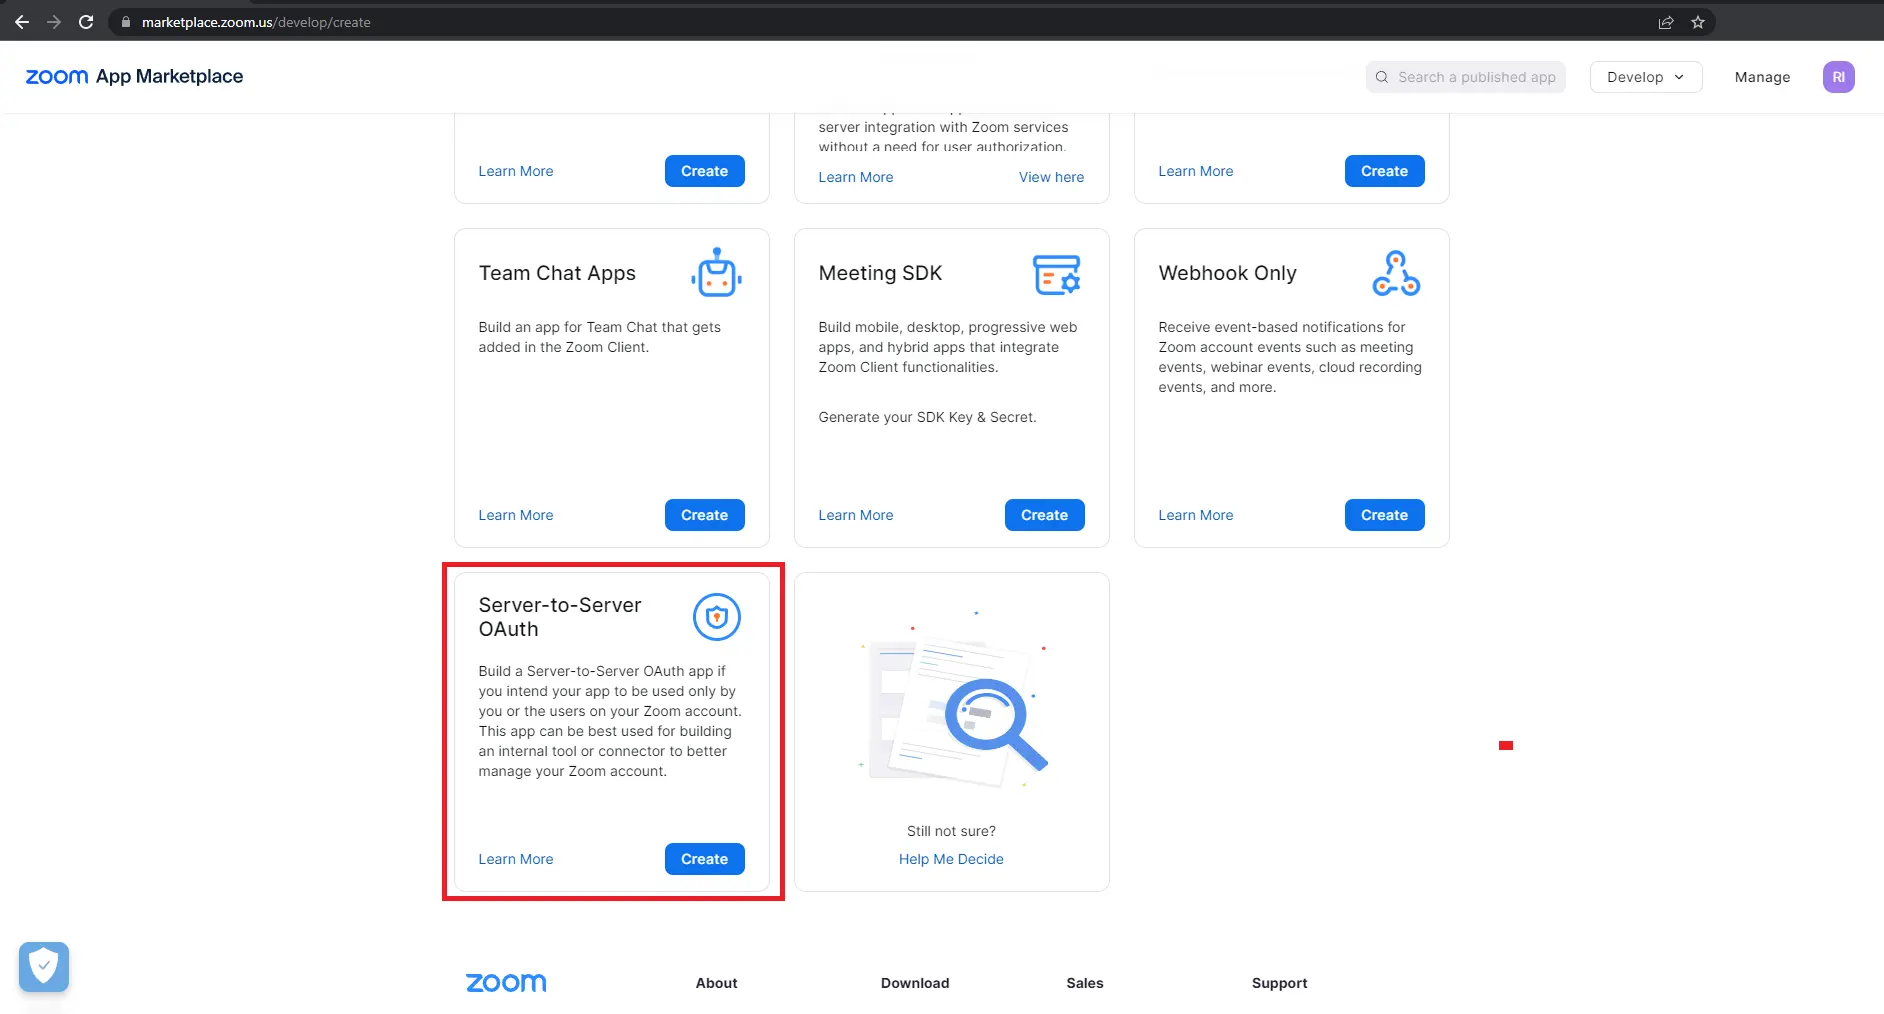Click the Server-to-Server OAuth title
1884x1014 pixels.
click(x=560, y=617)
